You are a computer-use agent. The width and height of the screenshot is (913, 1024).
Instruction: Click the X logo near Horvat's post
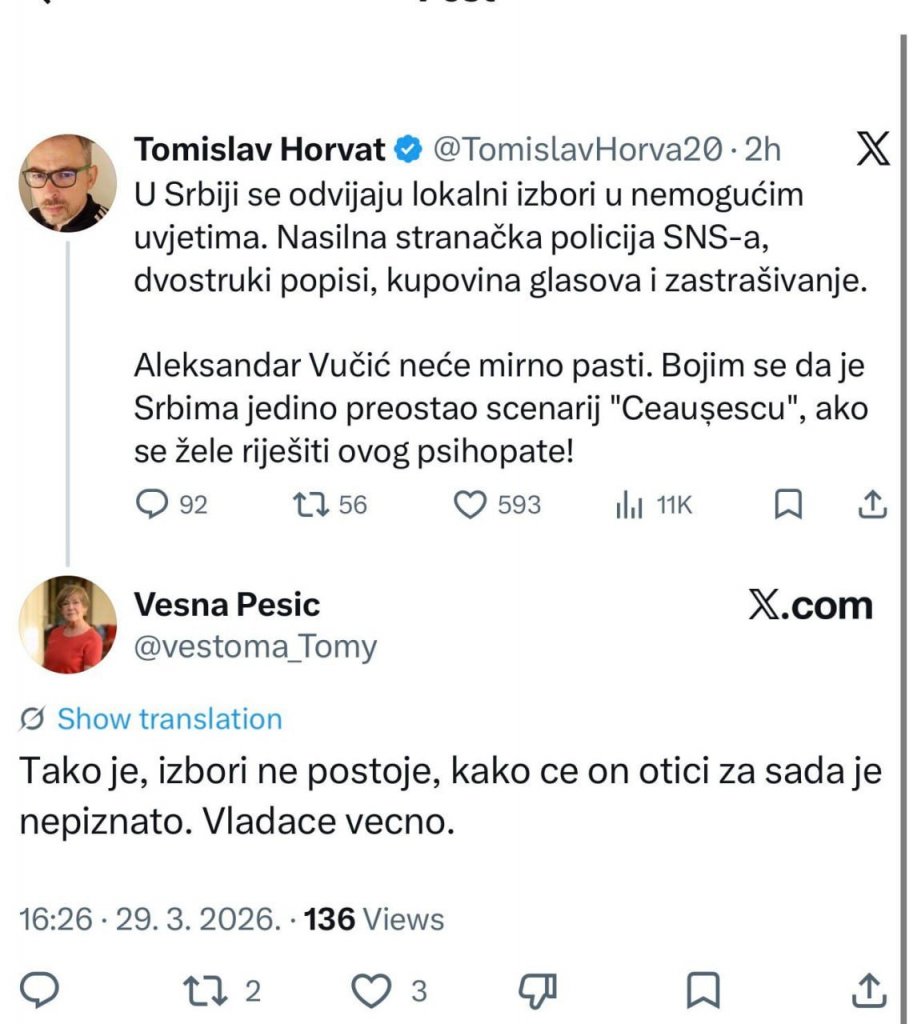click(x=874, y=149)
